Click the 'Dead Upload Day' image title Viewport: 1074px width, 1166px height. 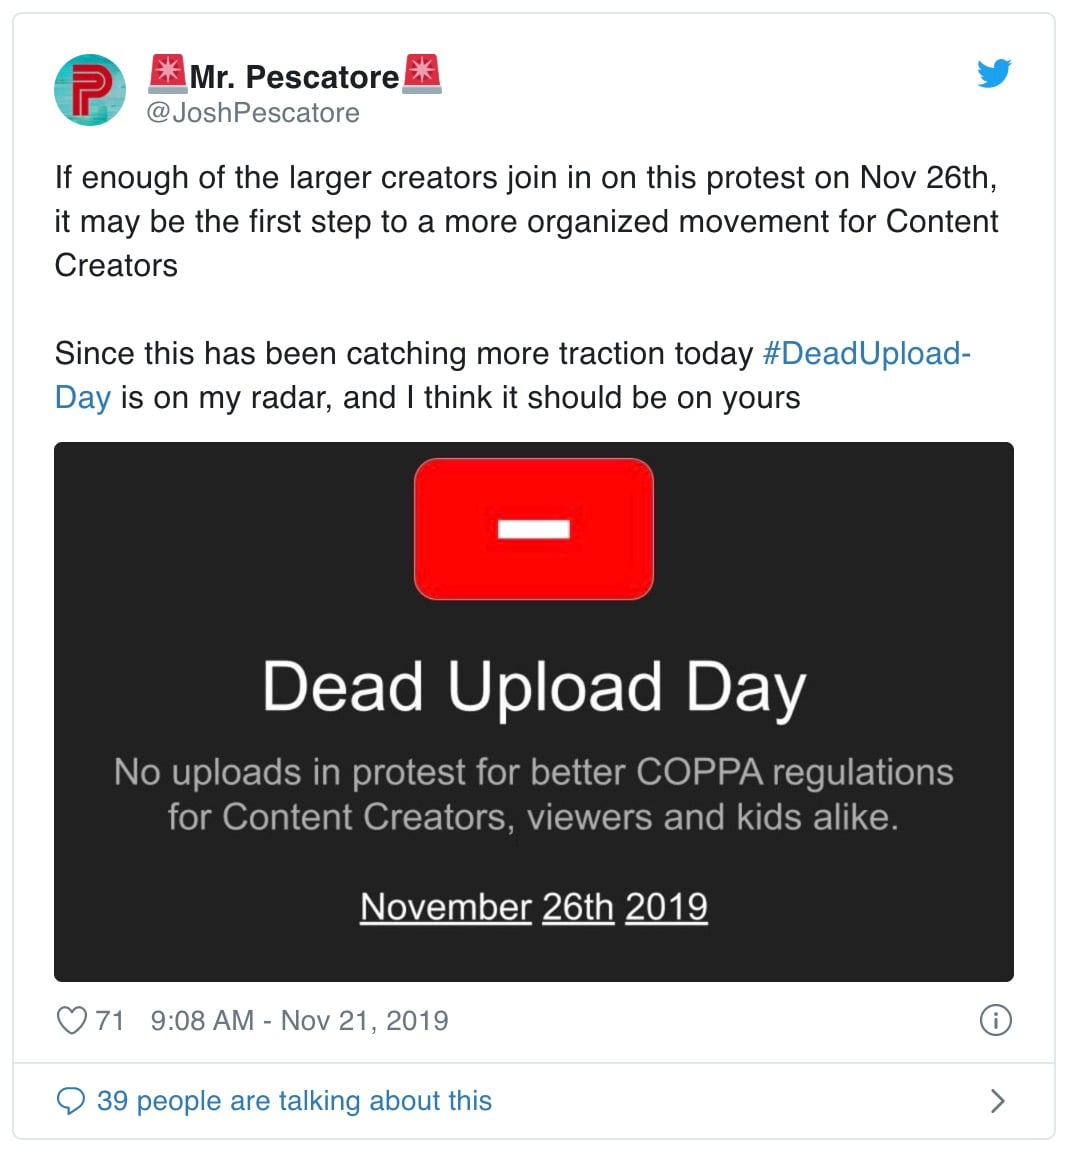[534, 689]
